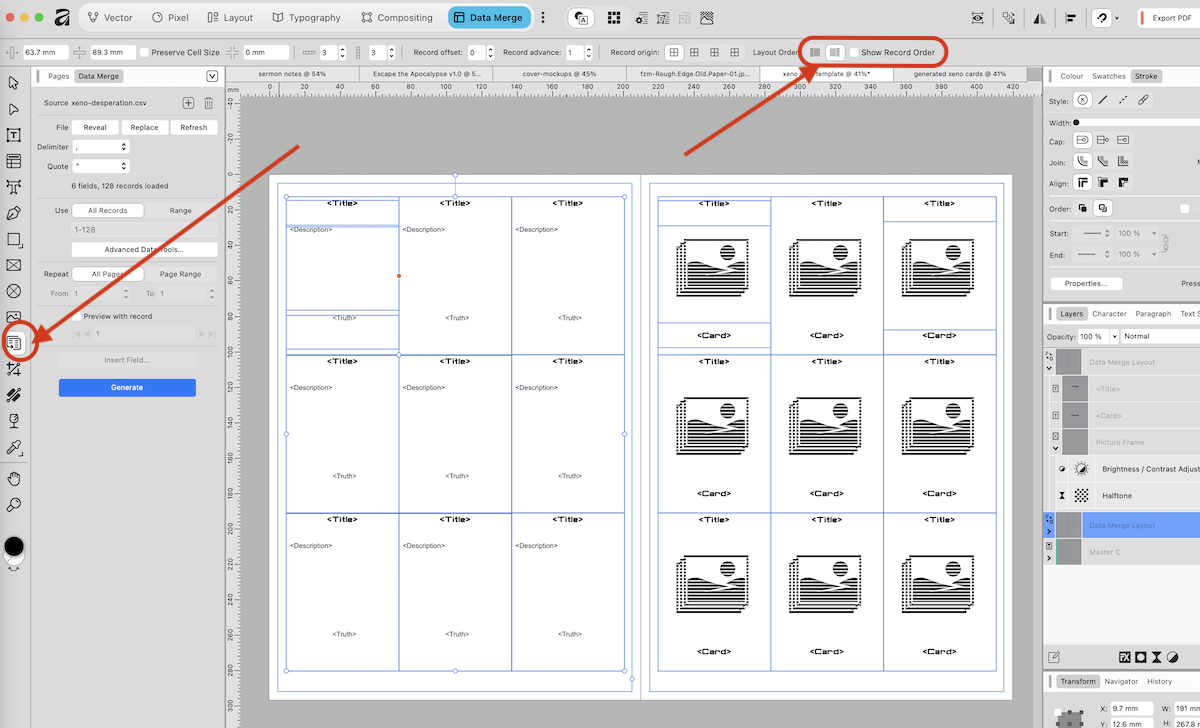
Task: Select the circled Data Merge Layout tool
Action: click(14, 341)
